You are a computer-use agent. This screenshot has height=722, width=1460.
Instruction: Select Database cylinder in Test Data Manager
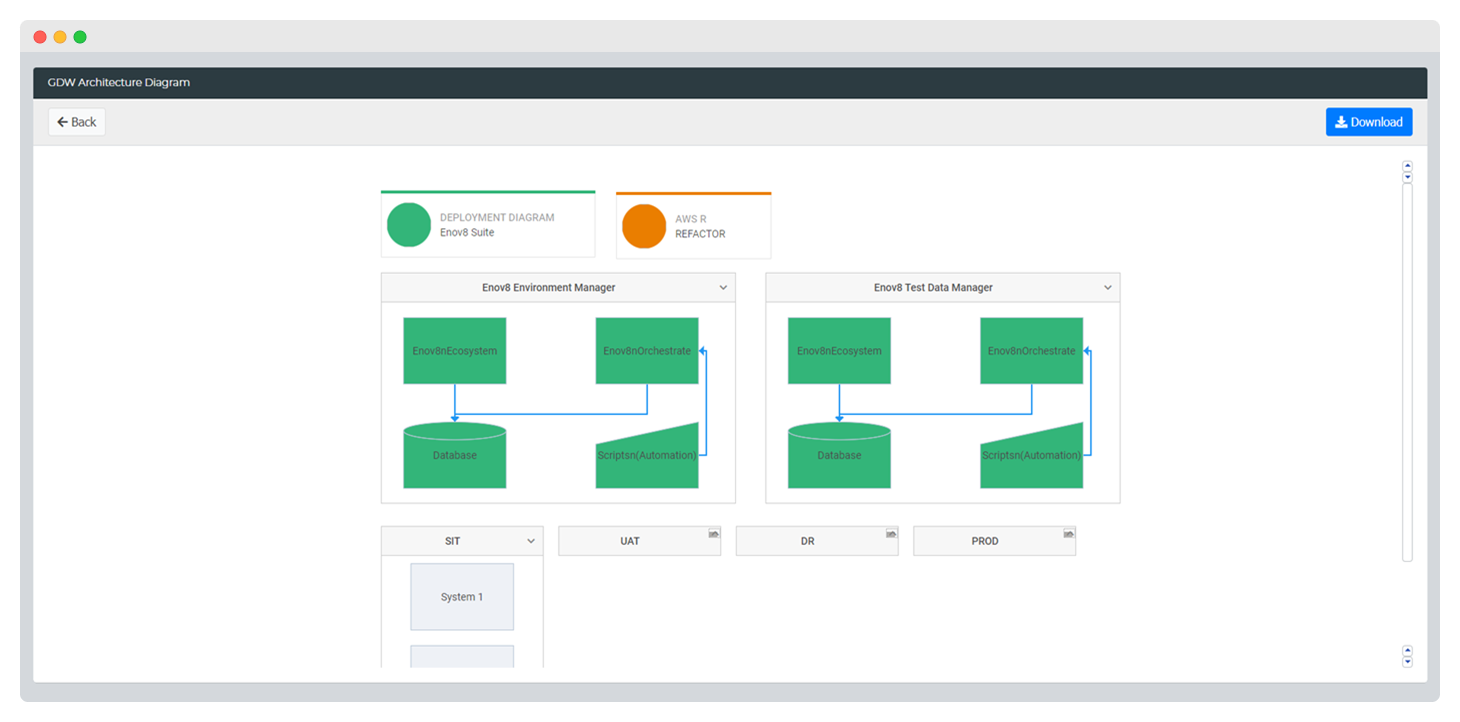coord(839,455)
